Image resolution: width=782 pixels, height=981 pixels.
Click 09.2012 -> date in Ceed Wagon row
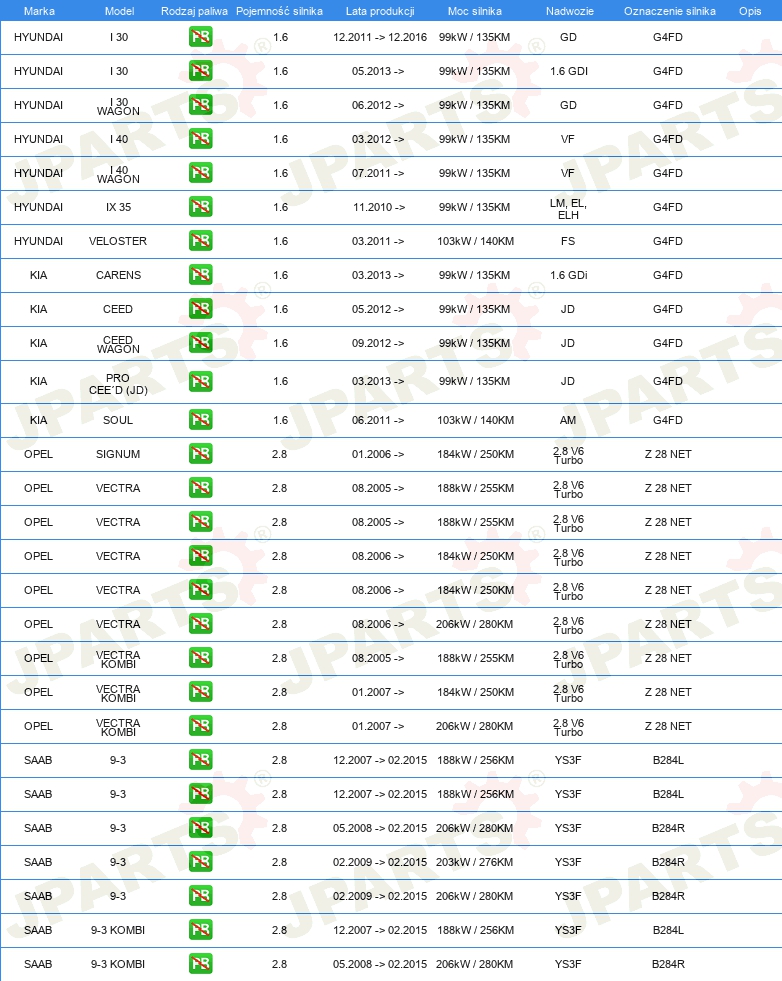point(378,343)
